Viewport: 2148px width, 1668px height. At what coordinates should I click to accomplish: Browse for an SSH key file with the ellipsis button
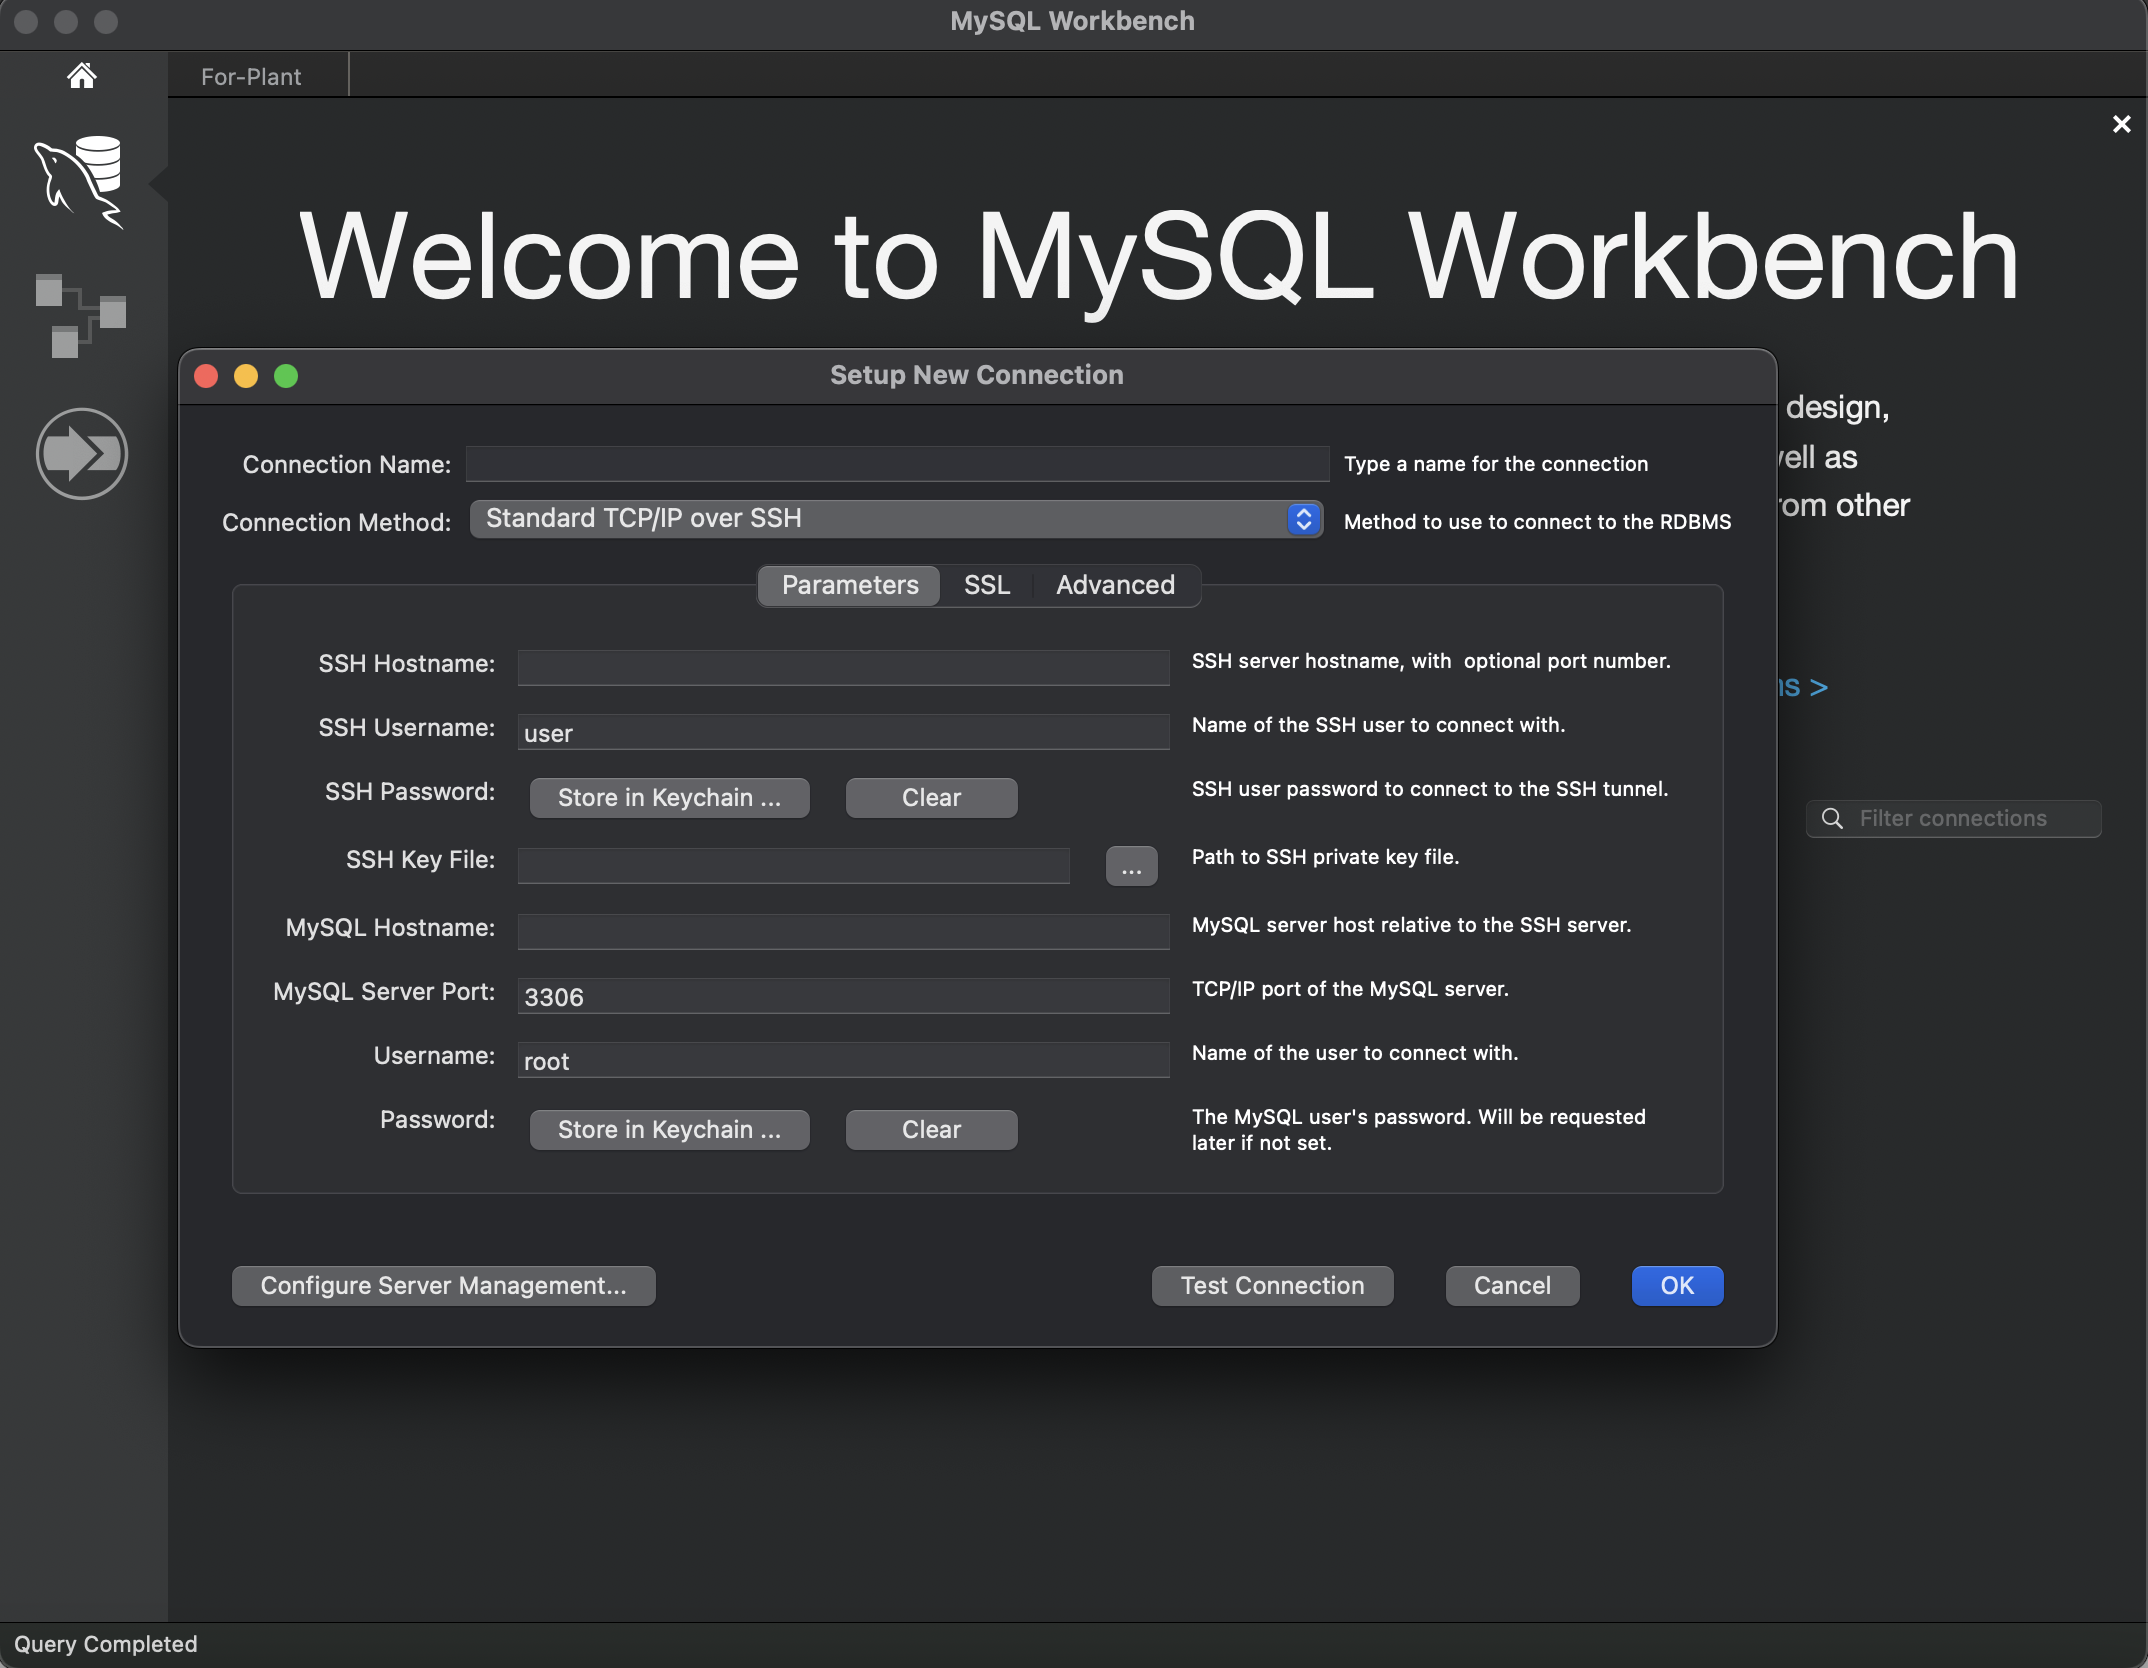click(1131, 867)
